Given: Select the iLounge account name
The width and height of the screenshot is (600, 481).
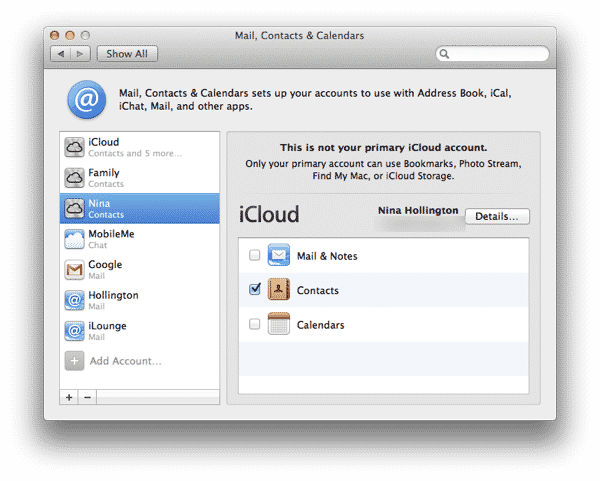Looking at the screenshot, I should tap(107, 326).
